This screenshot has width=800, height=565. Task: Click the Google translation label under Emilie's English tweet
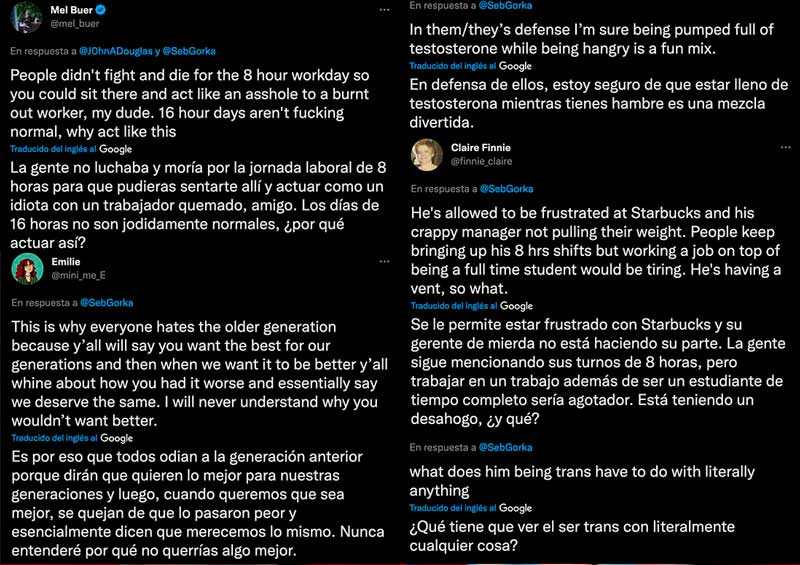[x=117, y=438]
